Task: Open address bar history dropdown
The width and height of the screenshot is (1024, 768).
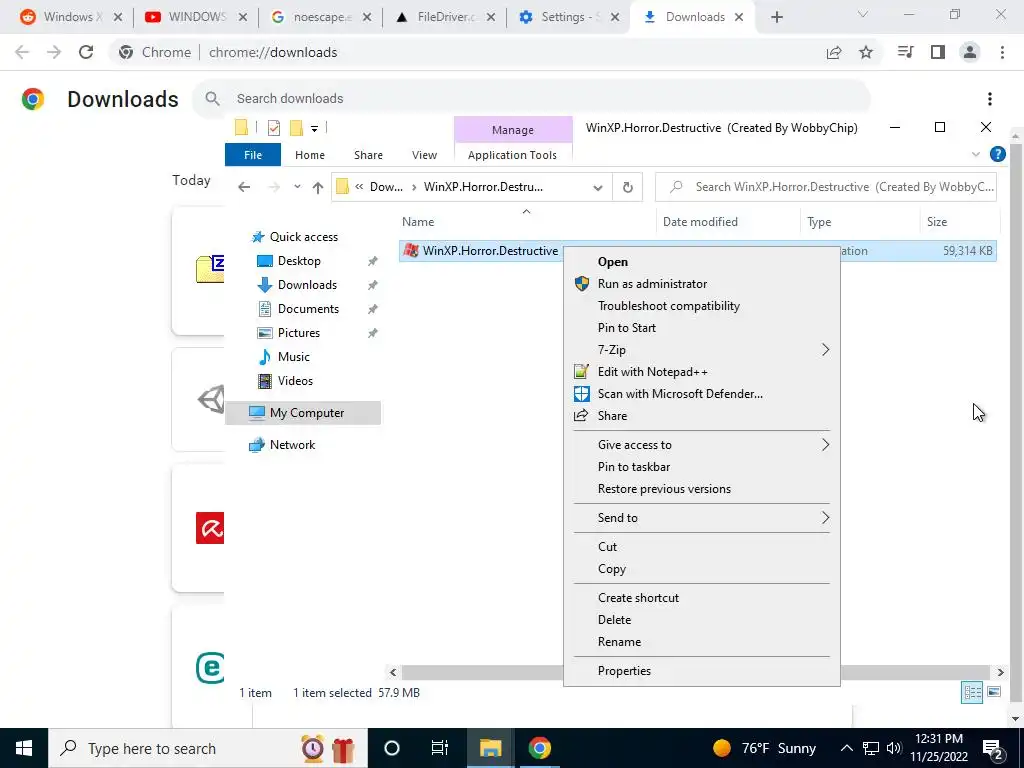Action: pyautogui.click(x=598, y=187)
